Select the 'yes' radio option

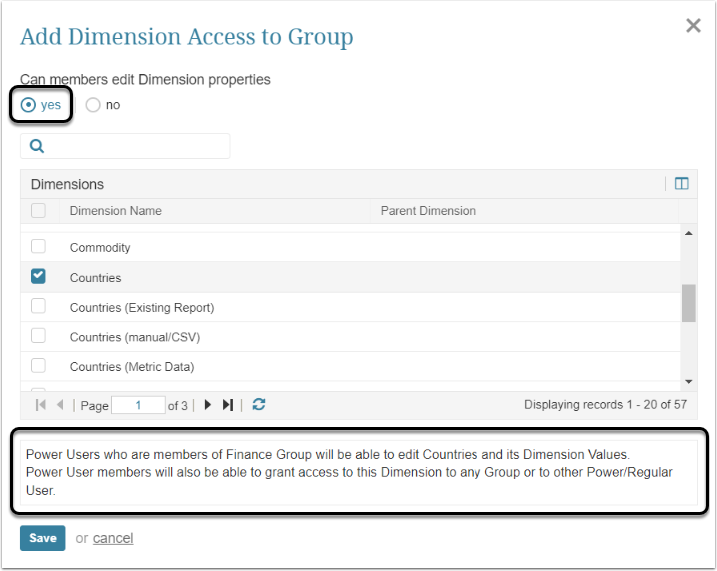28,105
